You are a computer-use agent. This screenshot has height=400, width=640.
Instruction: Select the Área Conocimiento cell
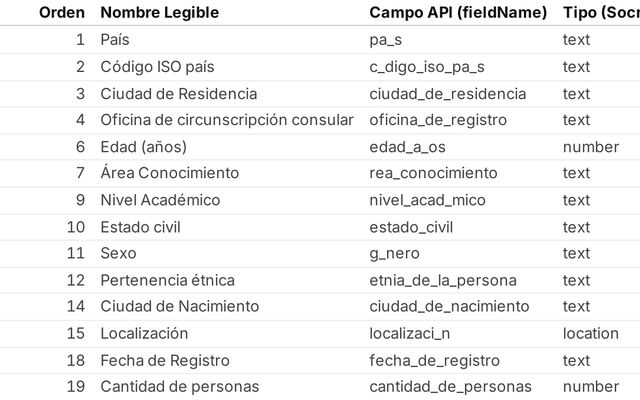click(x=170, y=173)
